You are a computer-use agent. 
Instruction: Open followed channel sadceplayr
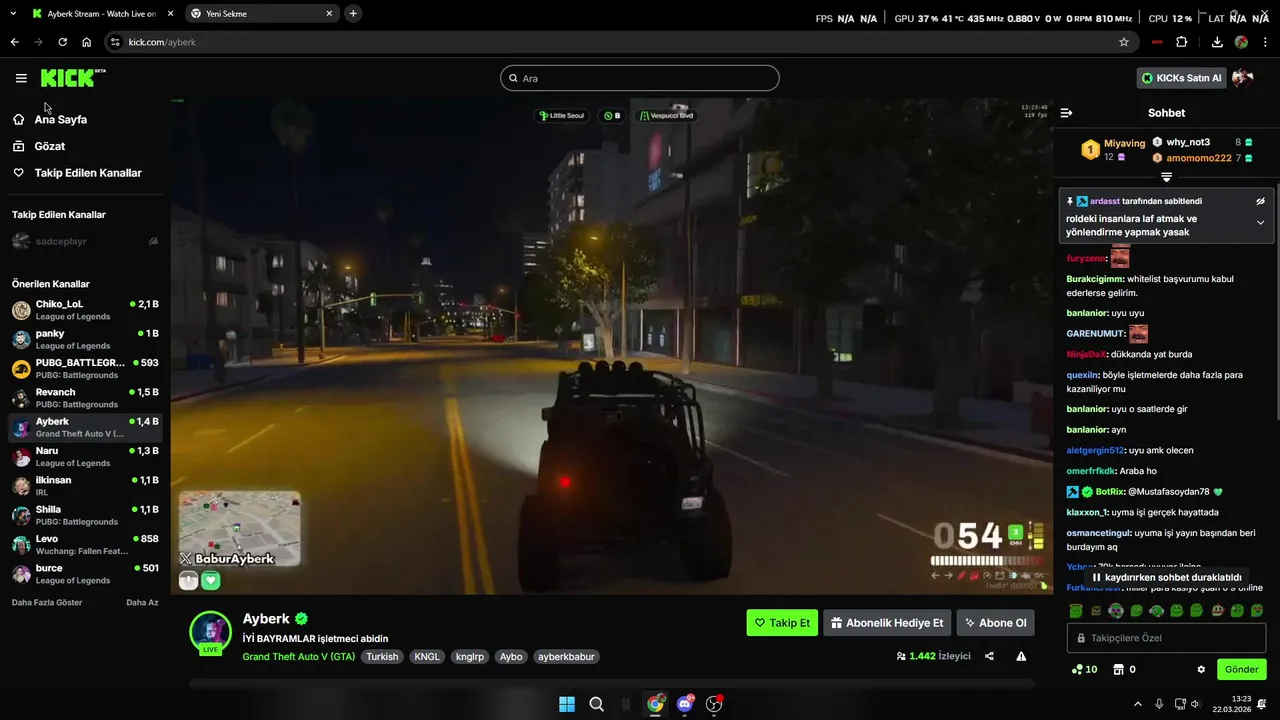(85, 241)
